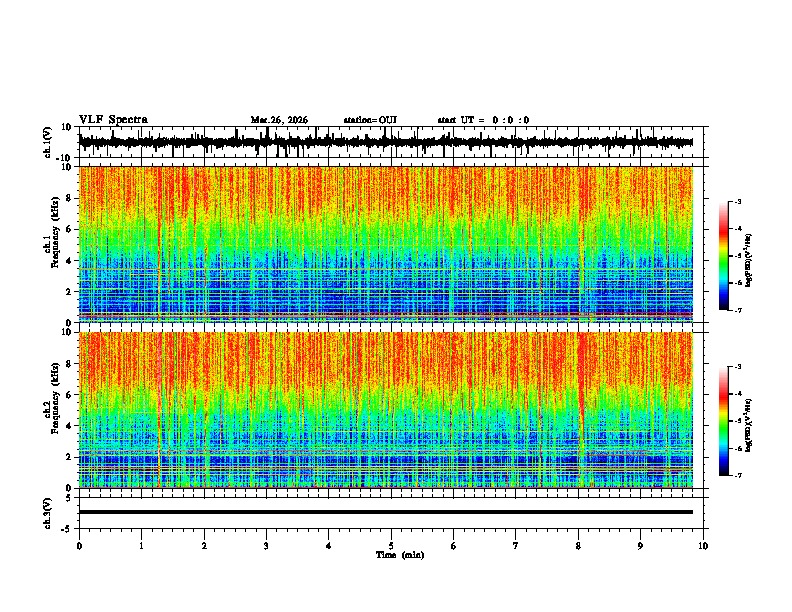Click the ch.2 spectrogram color scale bar
The image size is (792, 612).
723,421
